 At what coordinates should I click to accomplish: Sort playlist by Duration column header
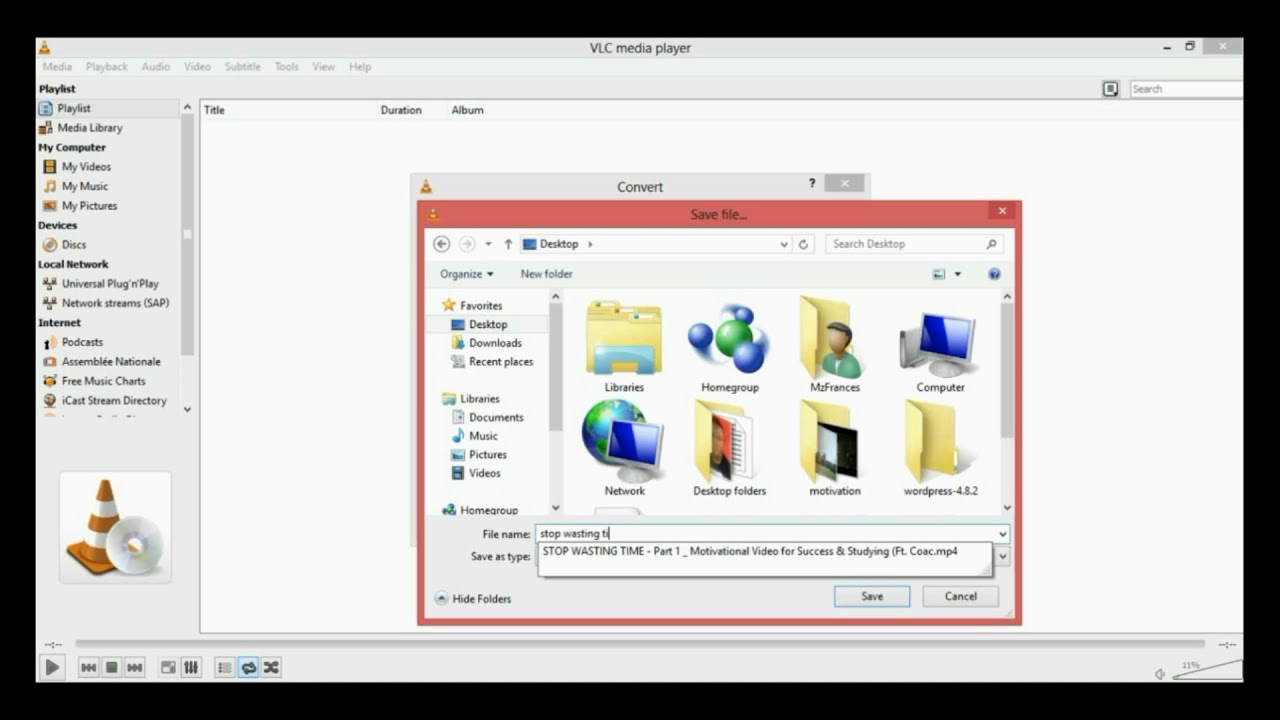point(401,110)
